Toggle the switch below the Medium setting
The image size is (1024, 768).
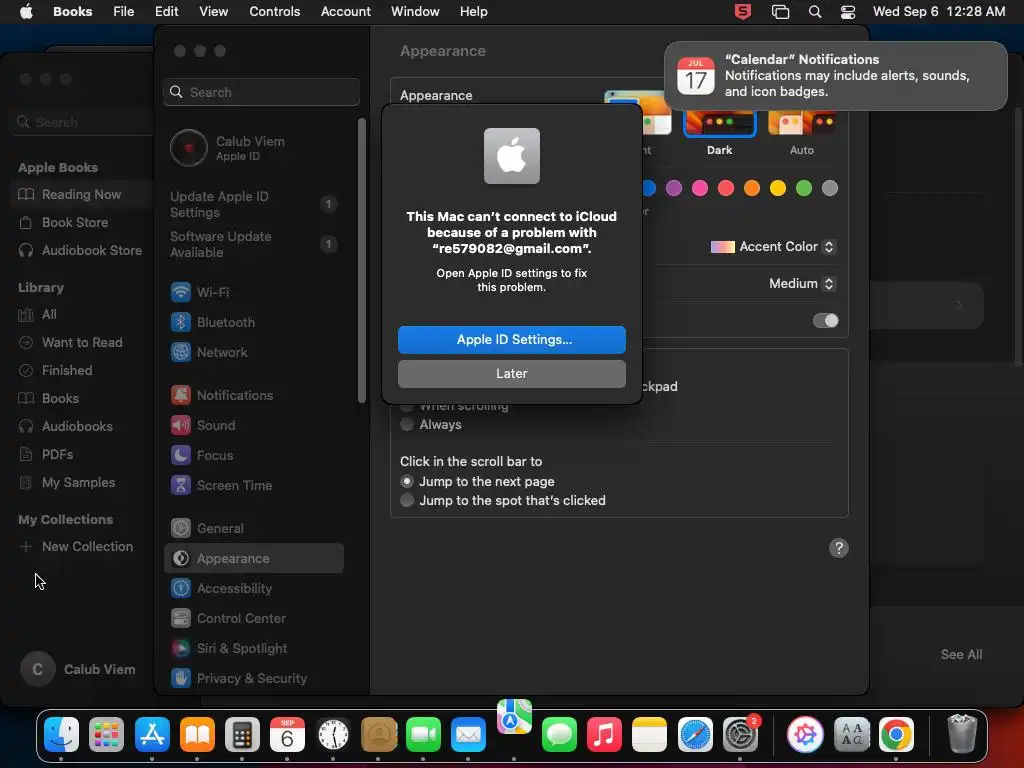[x=825, y=321]
